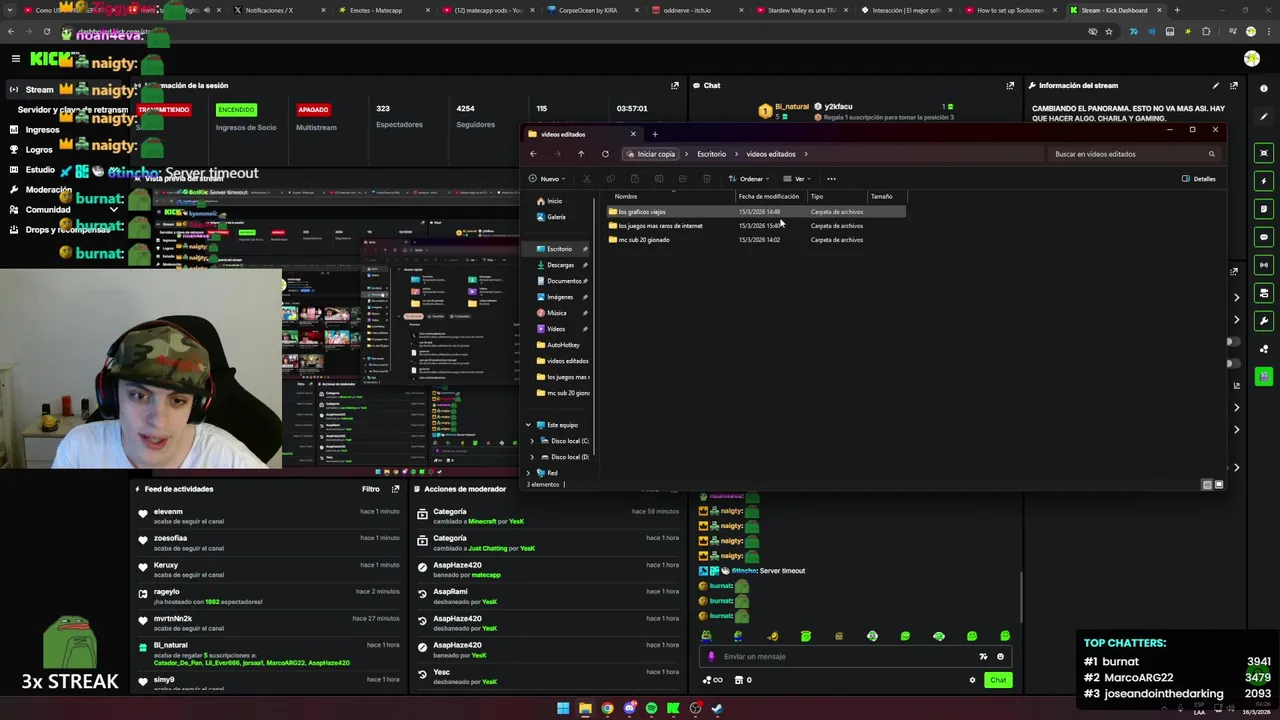
Task: Open File Explorer from the taskbar
Action: tap(585, 708)
